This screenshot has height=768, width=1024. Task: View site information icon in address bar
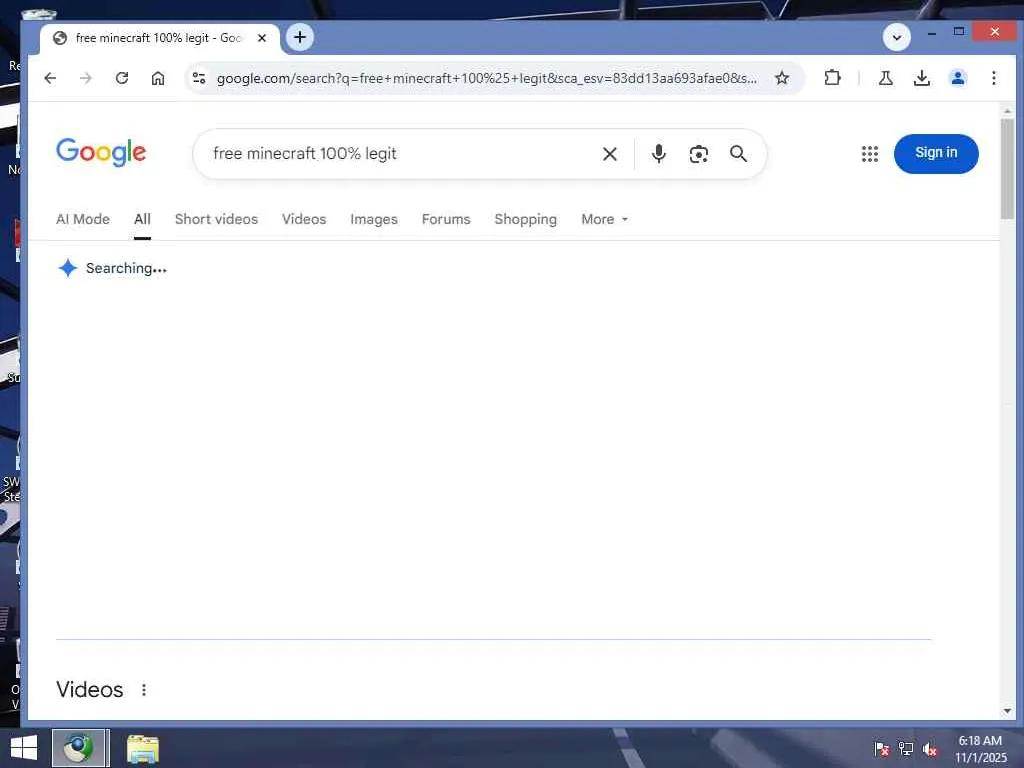pos(199,78)
